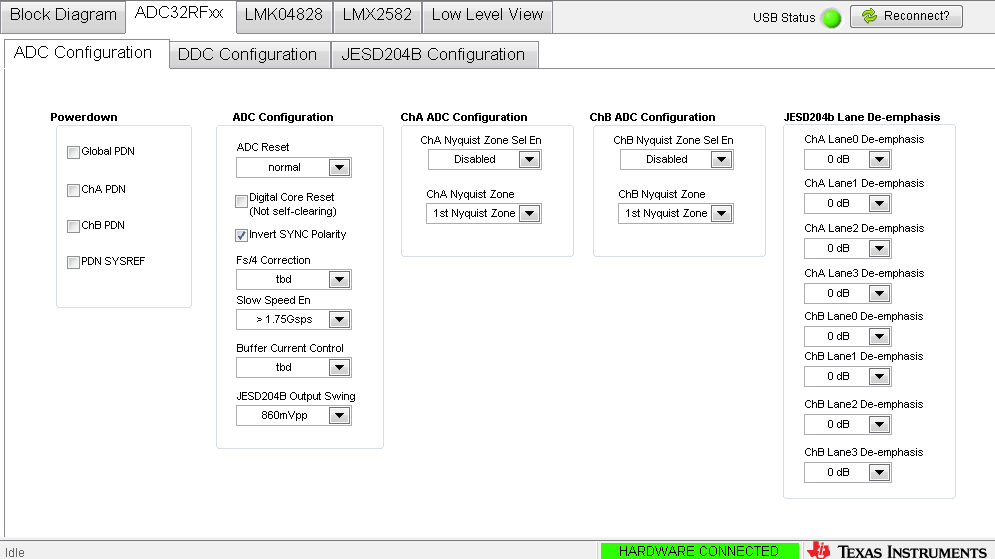Expand ChA Nyquist Zone Sel En dropdown
Image resolution: width=995 pixels, height=559 pixels.
[529, 159]
